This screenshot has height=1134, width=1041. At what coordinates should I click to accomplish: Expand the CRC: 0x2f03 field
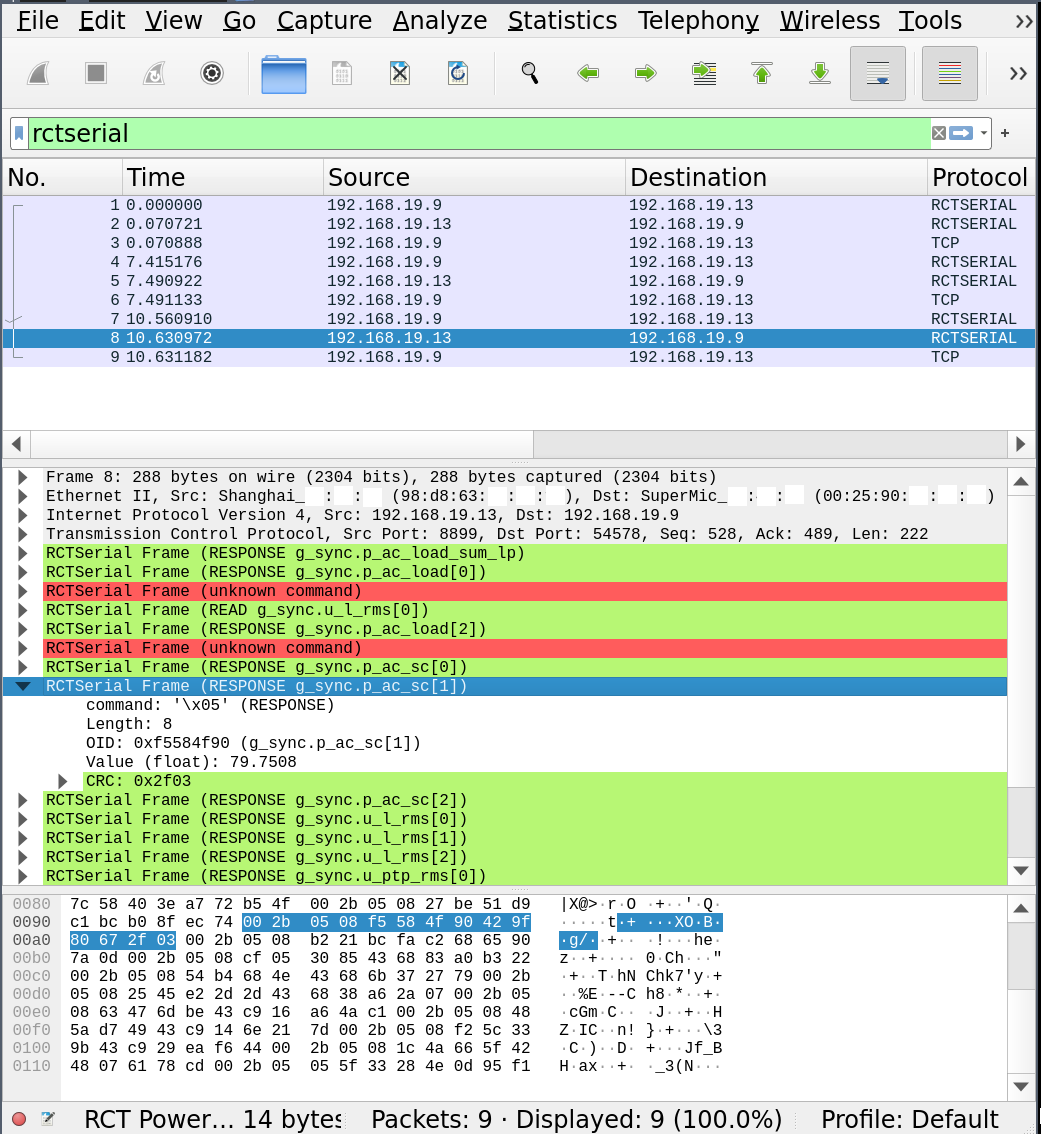click(x=63, y=781)
